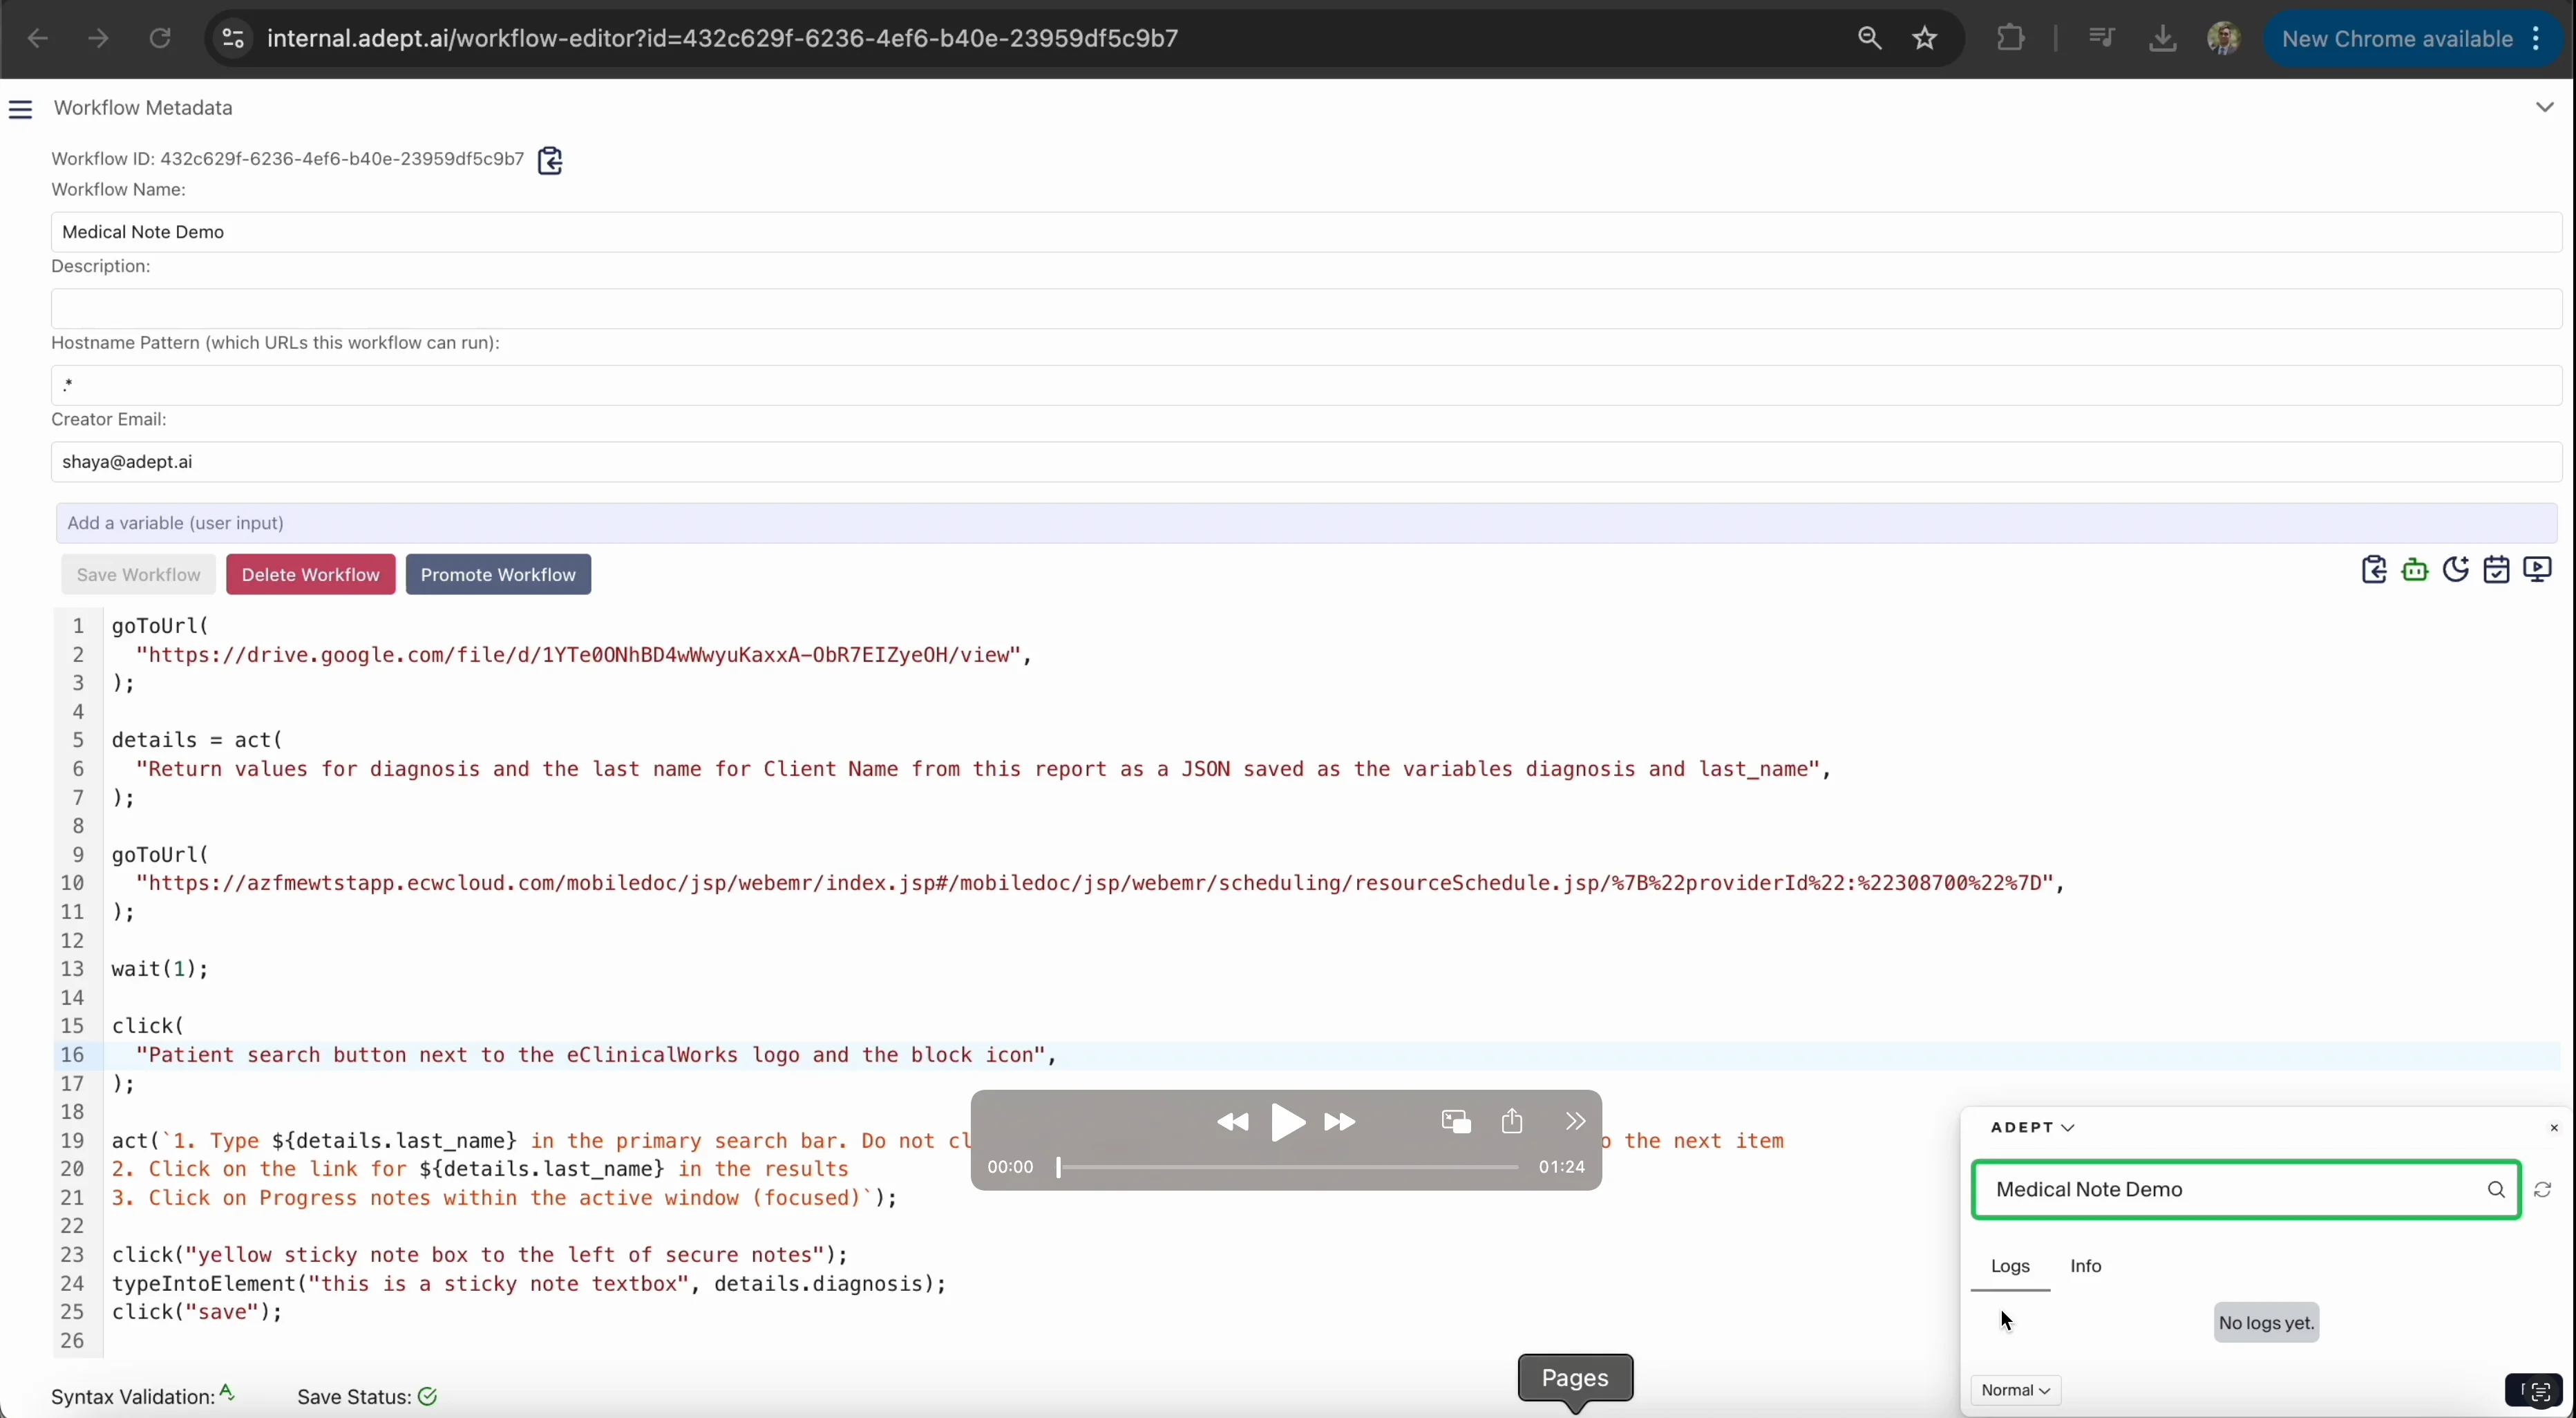Open the Normal mode dropdown

pyautogui.click(x=2016, y=1391)
